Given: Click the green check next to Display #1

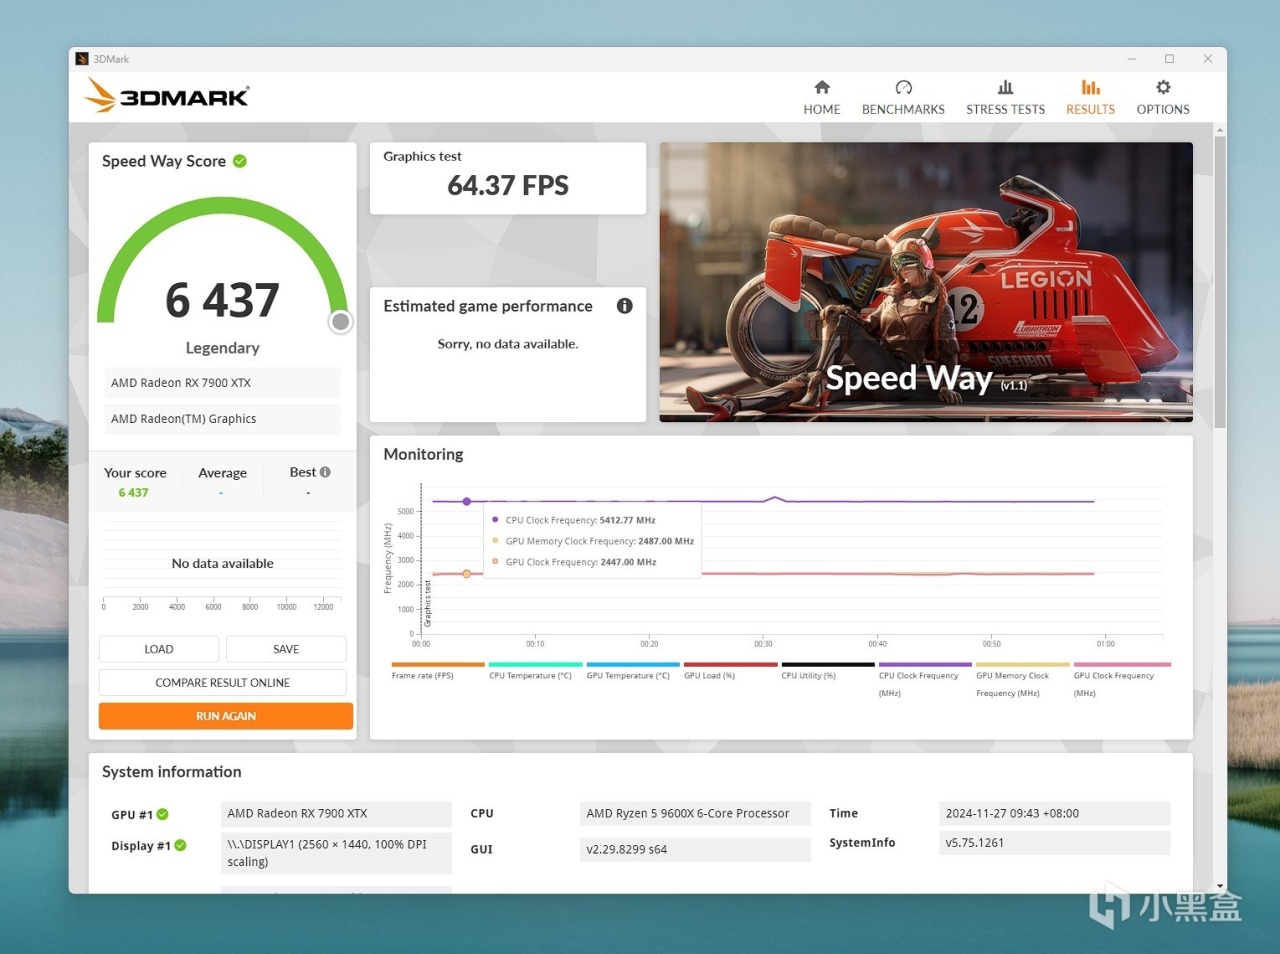Looking at the screenshot, I should (x=181, y=845).
